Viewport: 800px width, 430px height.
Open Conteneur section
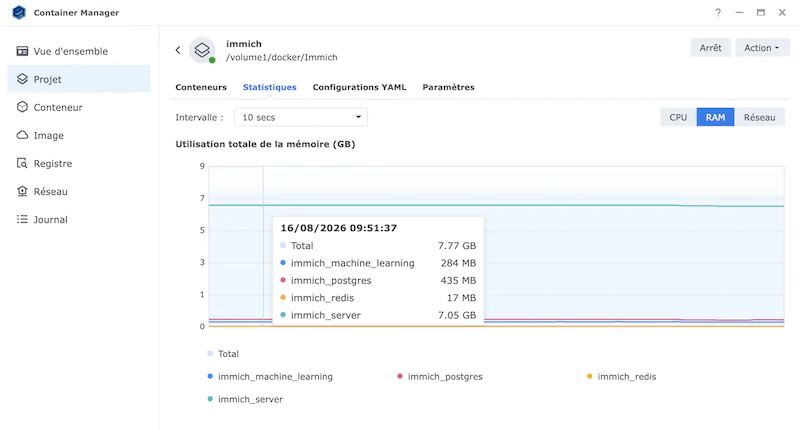[79, 107]
